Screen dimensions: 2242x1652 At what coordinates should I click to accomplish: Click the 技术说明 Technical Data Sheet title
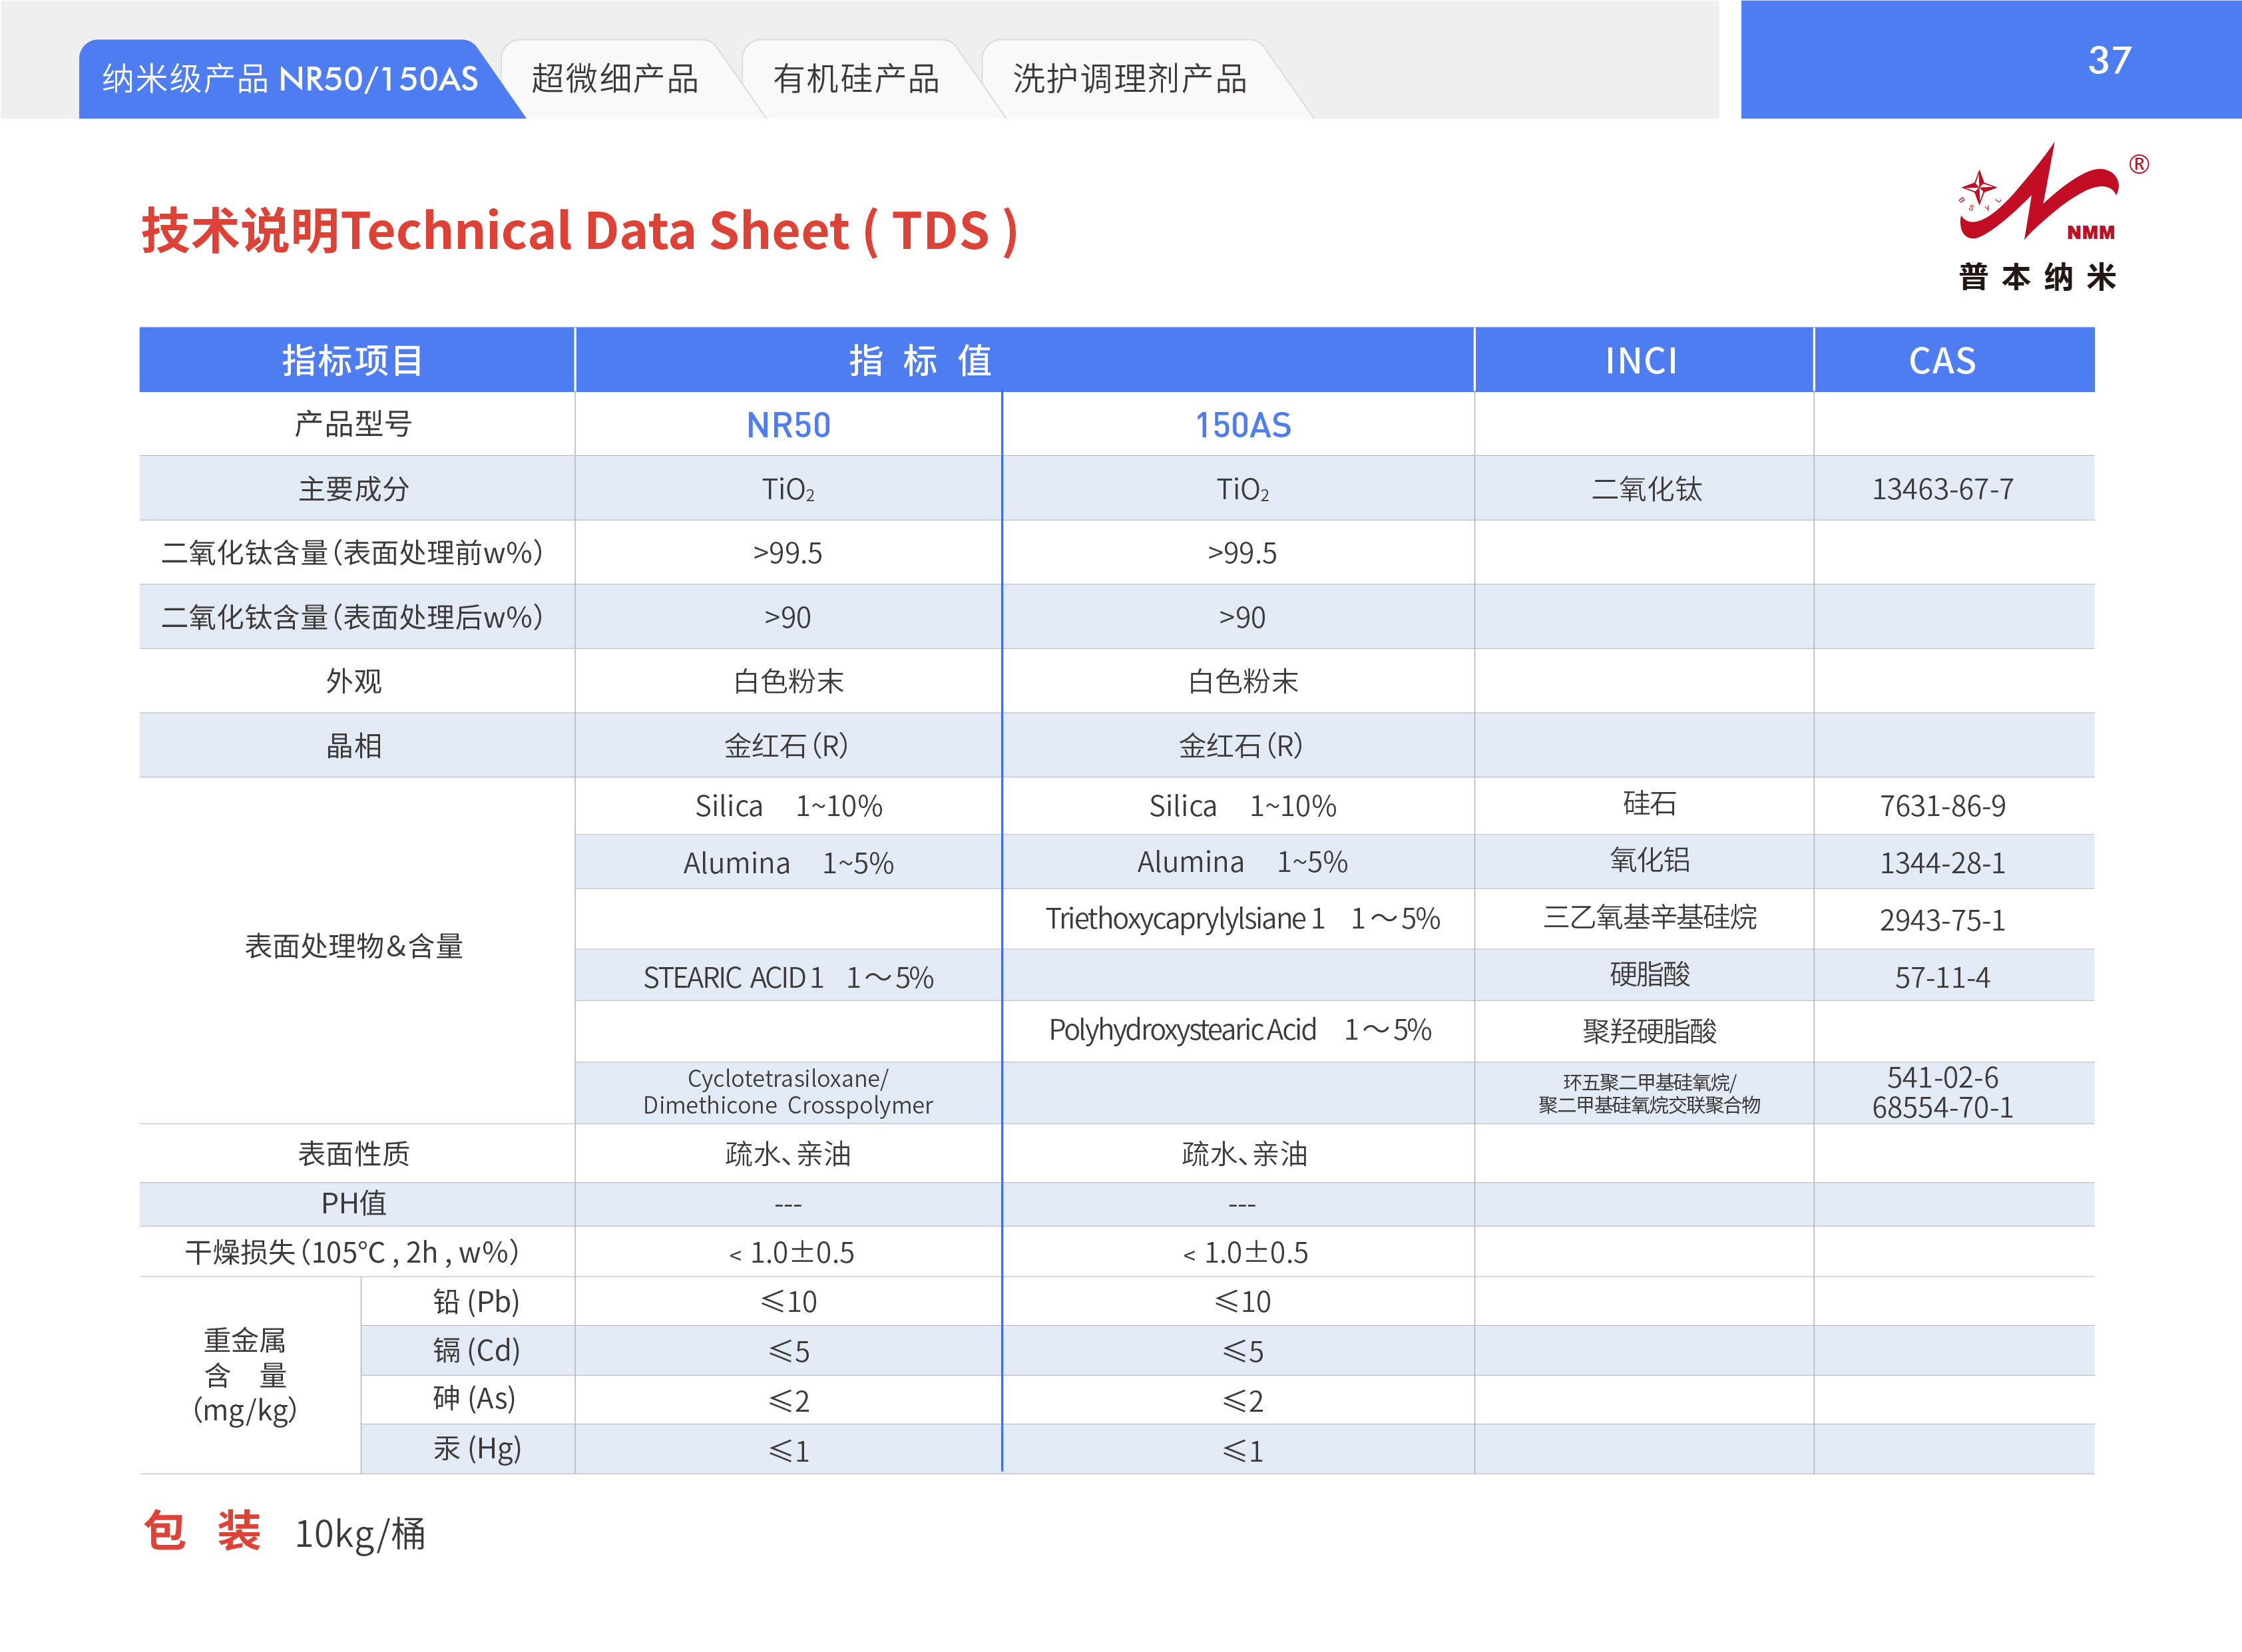579,231
